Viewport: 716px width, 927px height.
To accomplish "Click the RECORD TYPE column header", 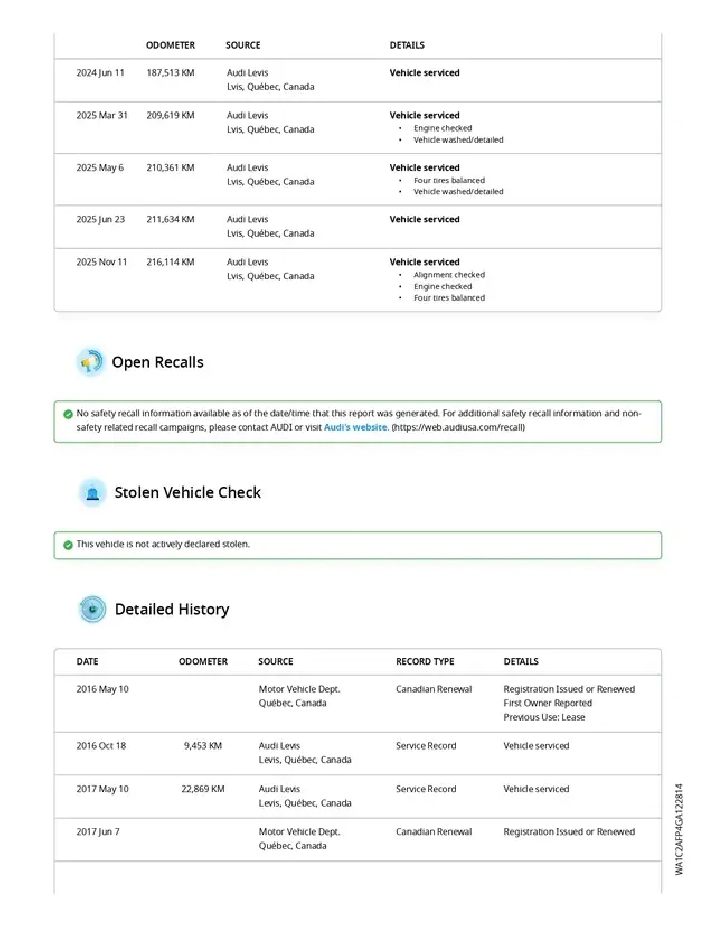I will coord(425,661).
